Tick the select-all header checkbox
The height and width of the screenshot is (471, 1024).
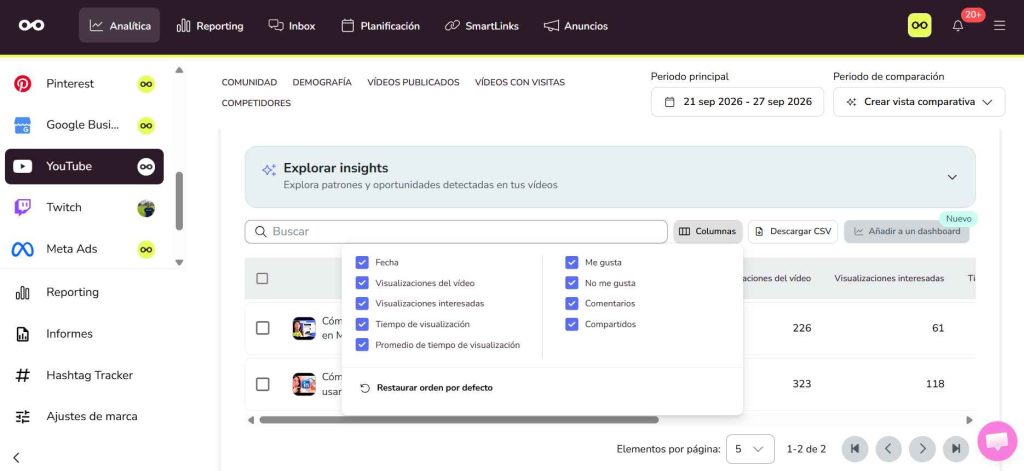[262, 278]
